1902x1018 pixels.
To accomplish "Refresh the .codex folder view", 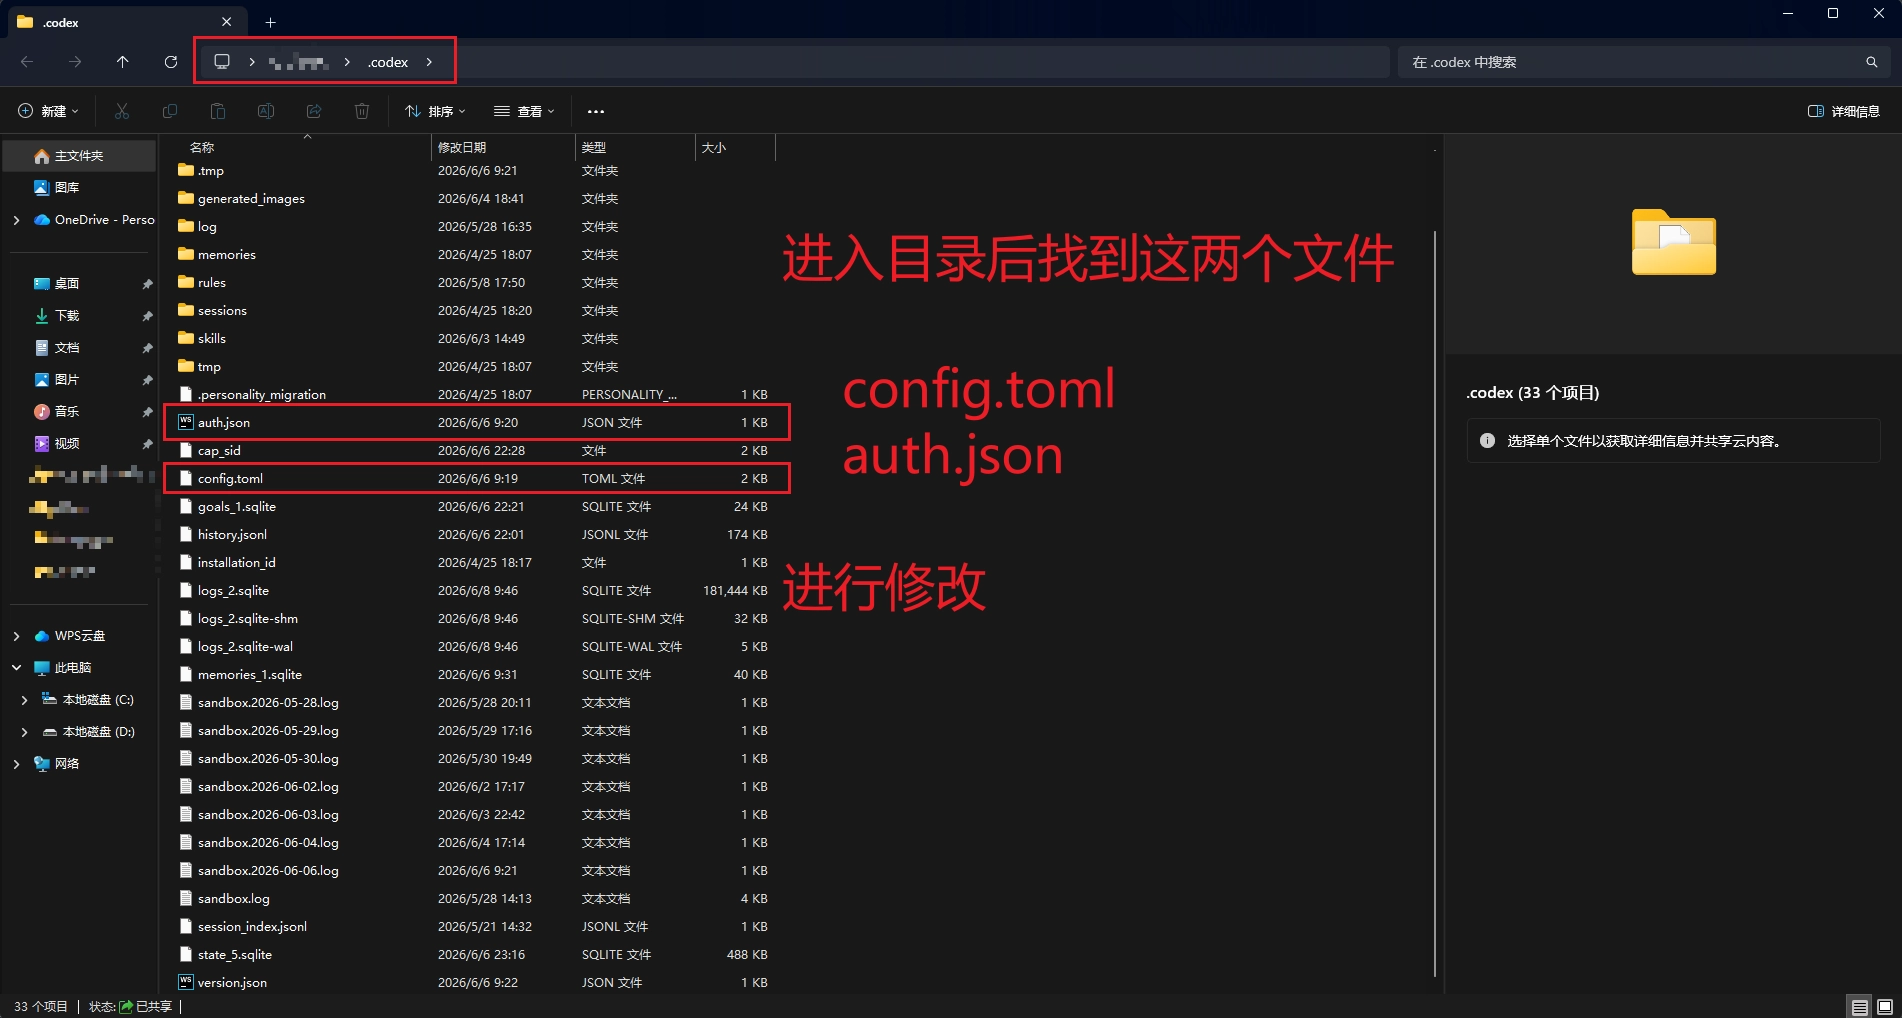I will click(x=171, y=62).
